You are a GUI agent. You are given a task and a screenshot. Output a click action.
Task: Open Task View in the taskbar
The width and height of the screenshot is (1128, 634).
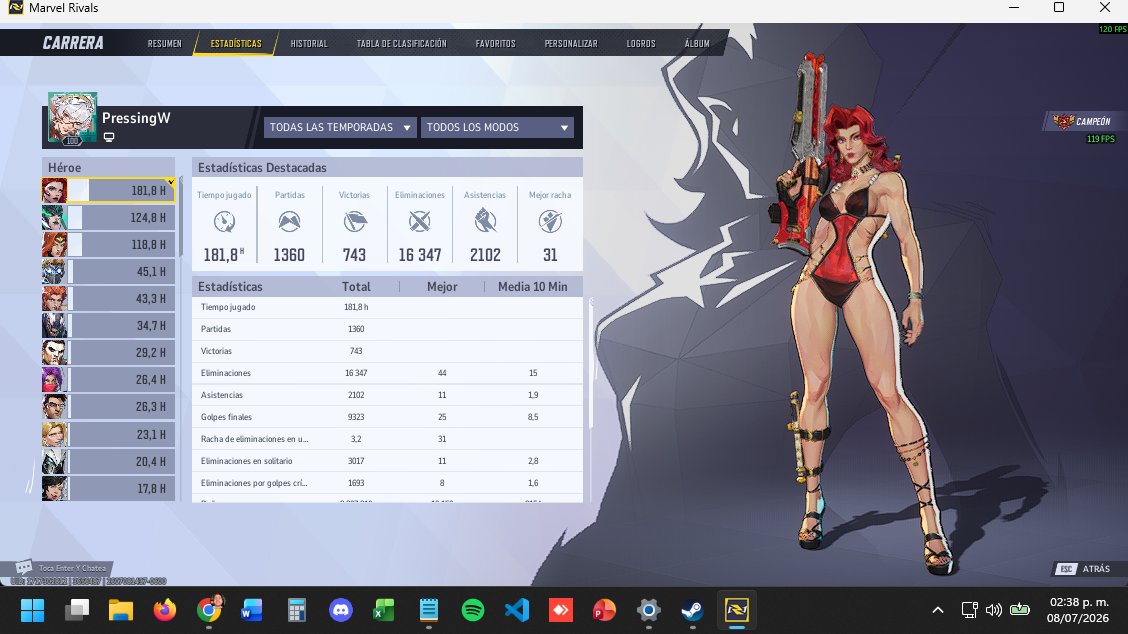coord(77,610)
